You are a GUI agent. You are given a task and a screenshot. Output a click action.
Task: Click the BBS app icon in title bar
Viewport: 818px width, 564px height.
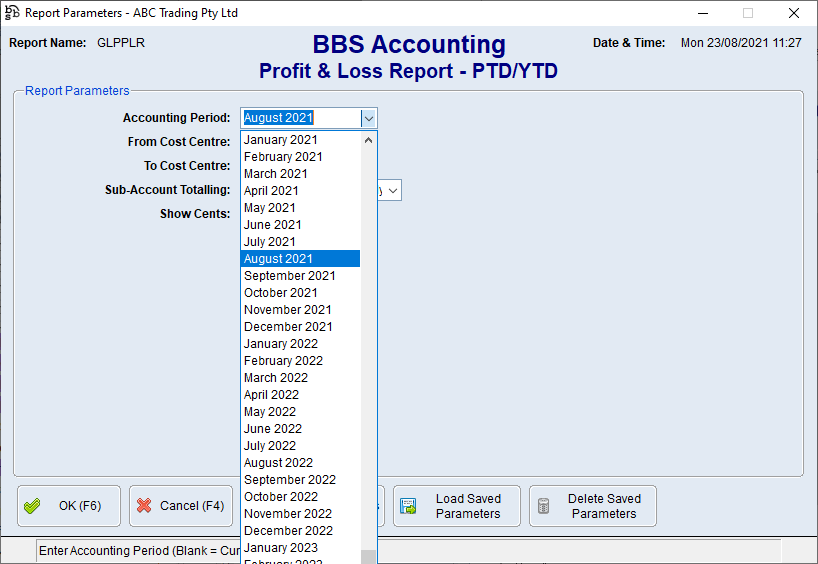[12, 13]
